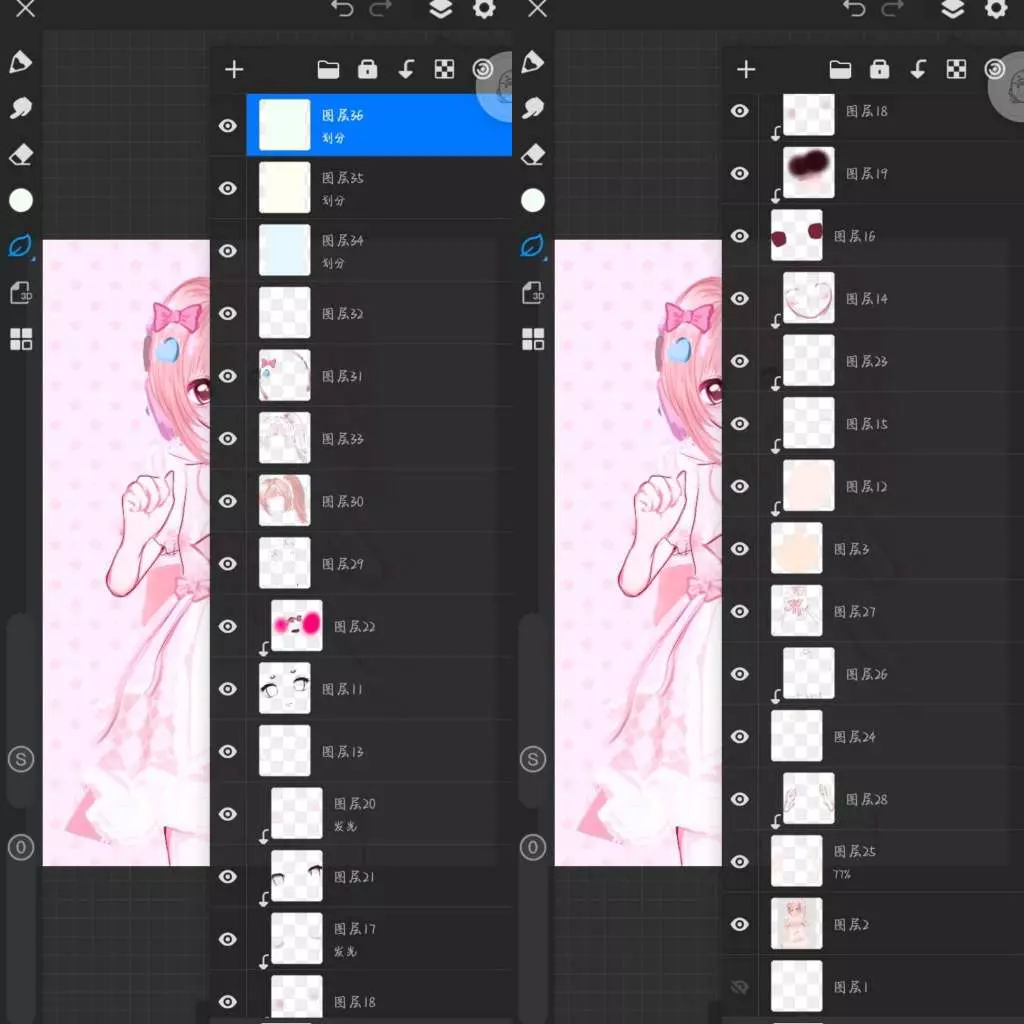Open the white color swatch in left screenshot
This screenshot has width=1024, height=1024.
(21, 200)
